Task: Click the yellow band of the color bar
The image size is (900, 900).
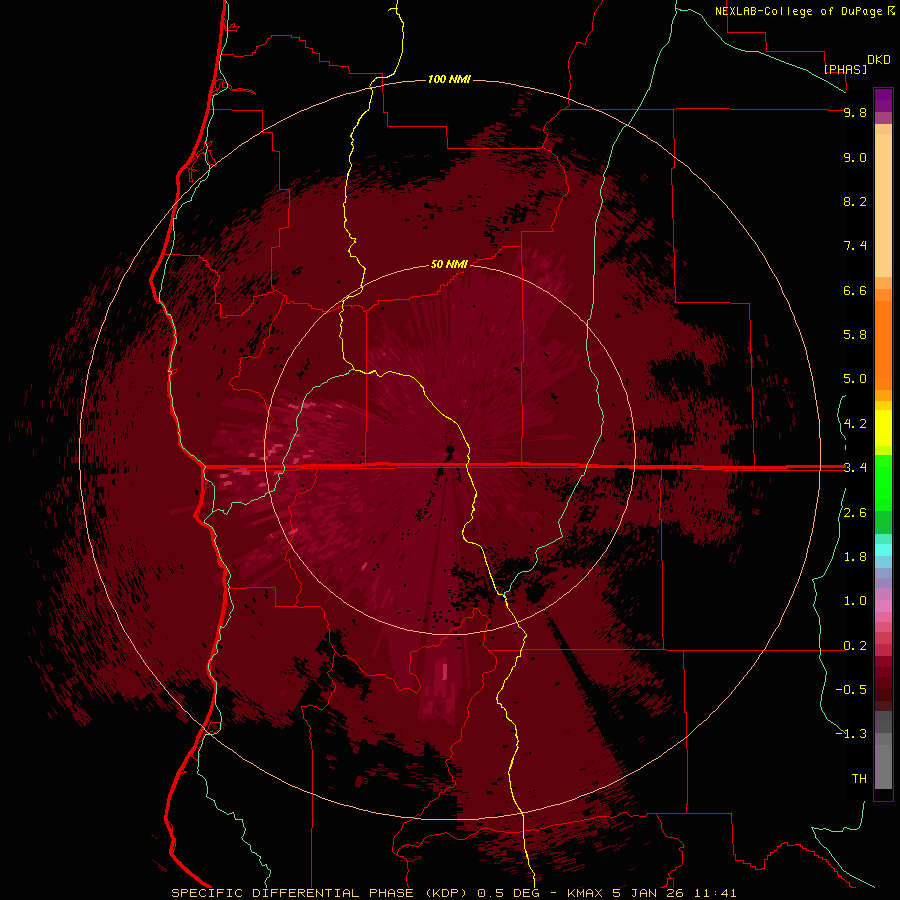Action: 883,428
